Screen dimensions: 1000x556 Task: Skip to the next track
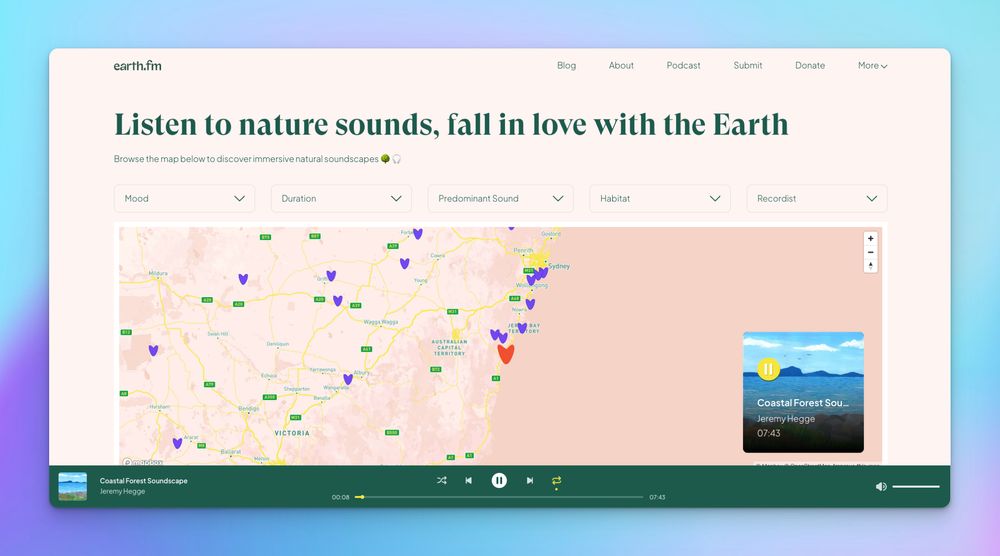click(530, 481)
